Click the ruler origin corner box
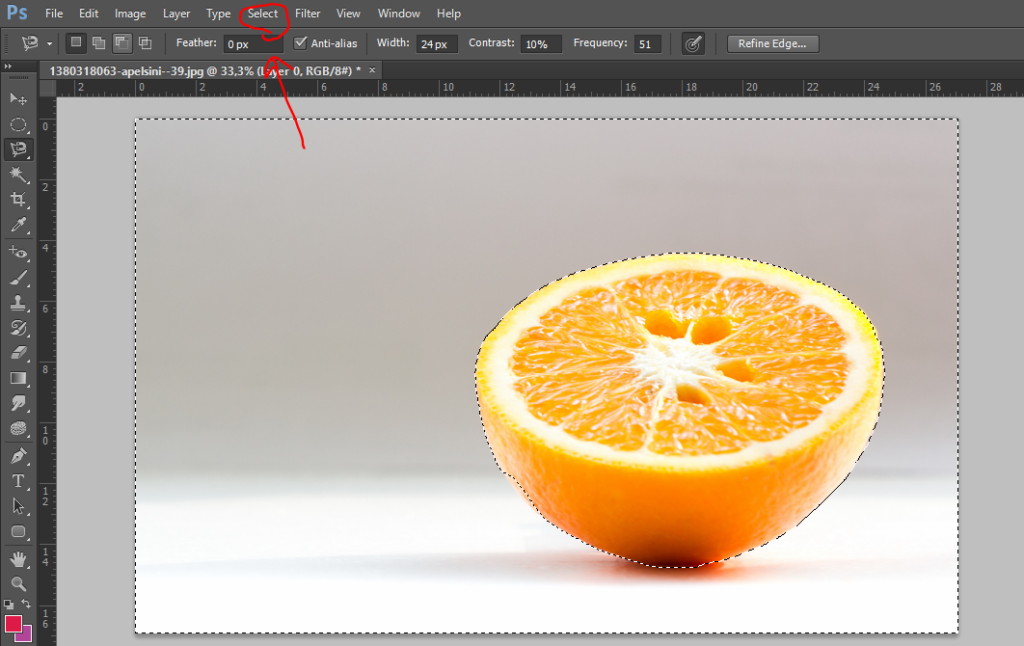 click(48, 88)
